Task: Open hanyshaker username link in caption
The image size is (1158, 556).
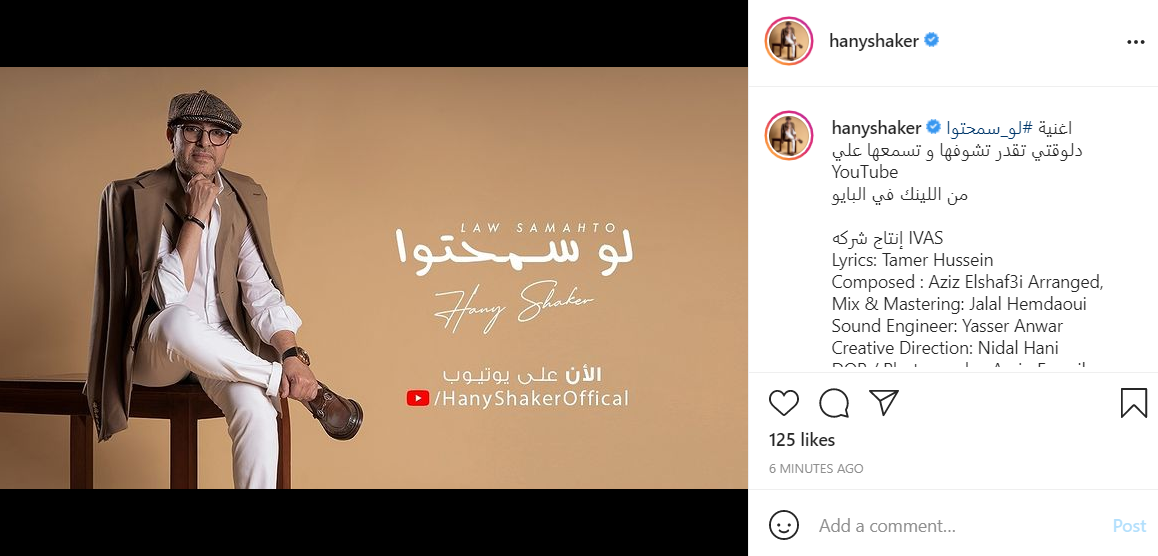Action: click(877, 128)
